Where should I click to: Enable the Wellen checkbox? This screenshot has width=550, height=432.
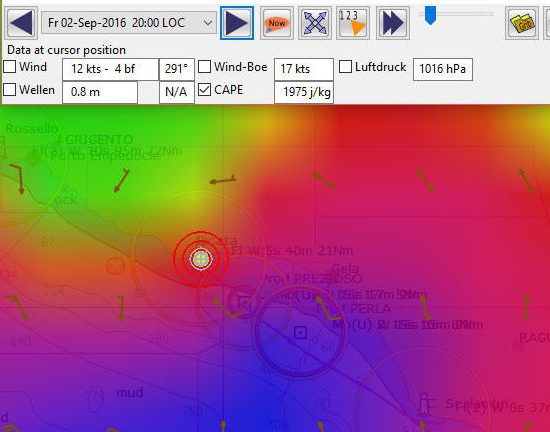(x=9, y=89)
